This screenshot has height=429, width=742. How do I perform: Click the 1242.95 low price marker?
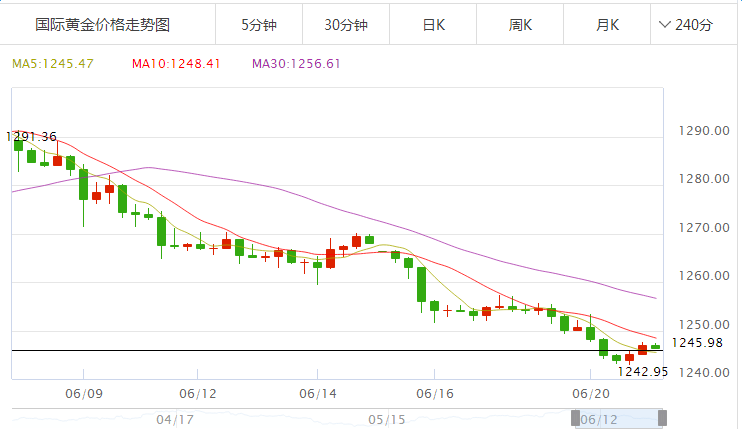point(642,371)
